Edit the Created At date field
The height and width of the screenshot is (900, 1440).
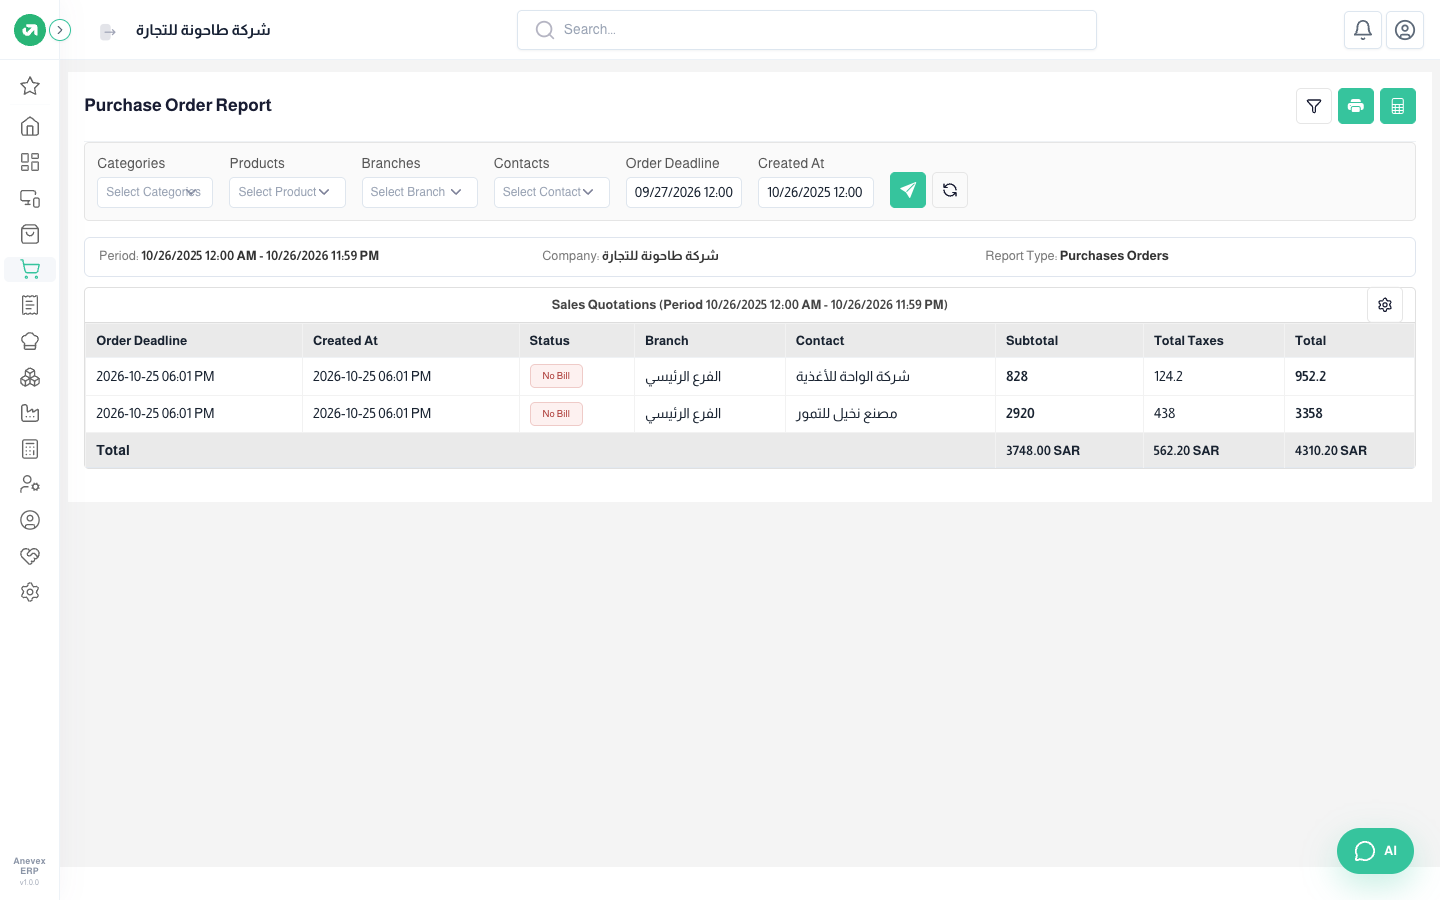[816, 192]
